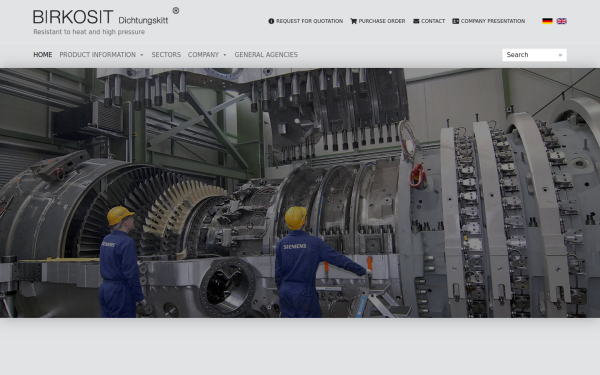Switch language with the UK flag
Image resolution: width=600 pixels, height=375 pixels.
tap(562, 21)
